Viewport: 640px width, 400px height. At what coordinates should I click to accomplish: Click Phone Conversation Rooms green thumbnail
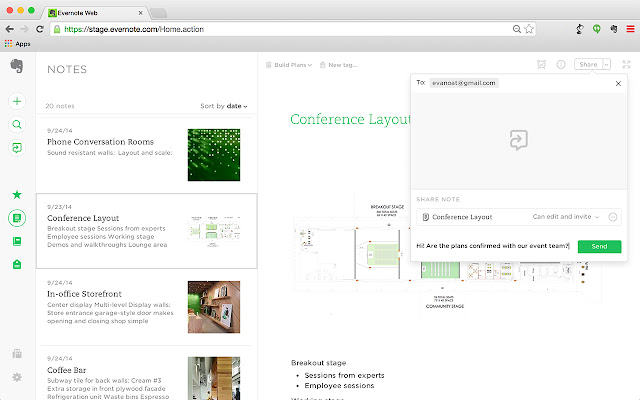pos(214,155)
